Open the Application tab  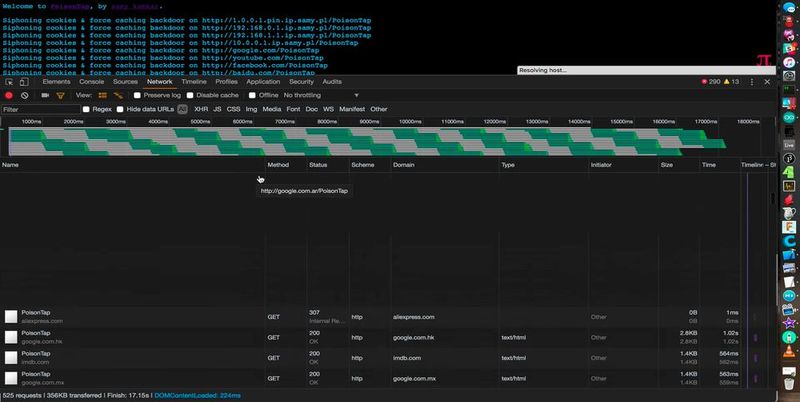263,82
